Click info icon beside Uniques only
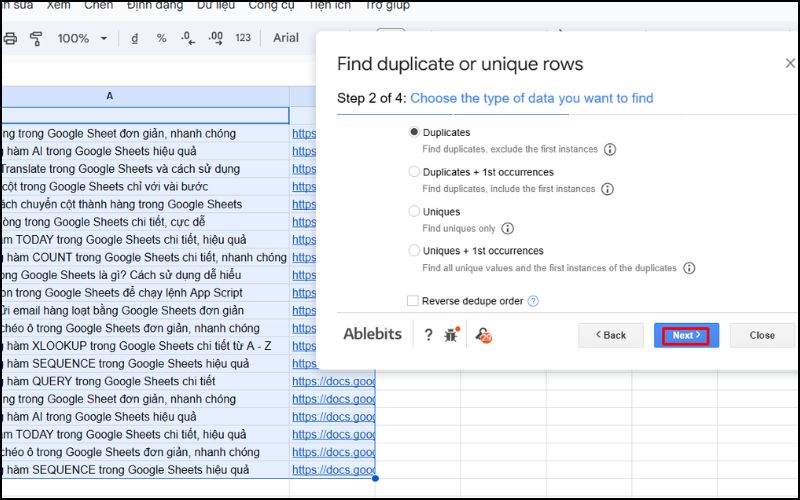Viewport: 800px width, 500px height. pos(507,229)
